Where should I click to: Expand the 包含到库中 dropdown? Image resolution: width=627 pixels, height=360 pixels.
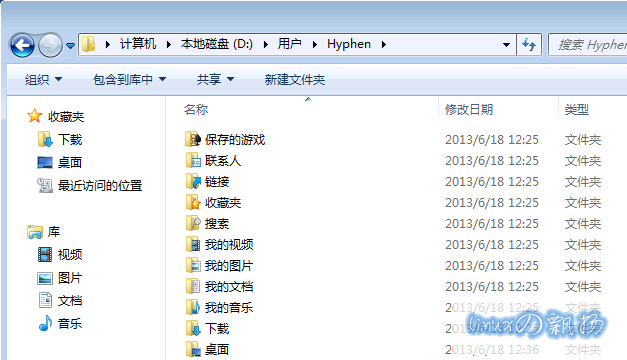coord(129,80)
